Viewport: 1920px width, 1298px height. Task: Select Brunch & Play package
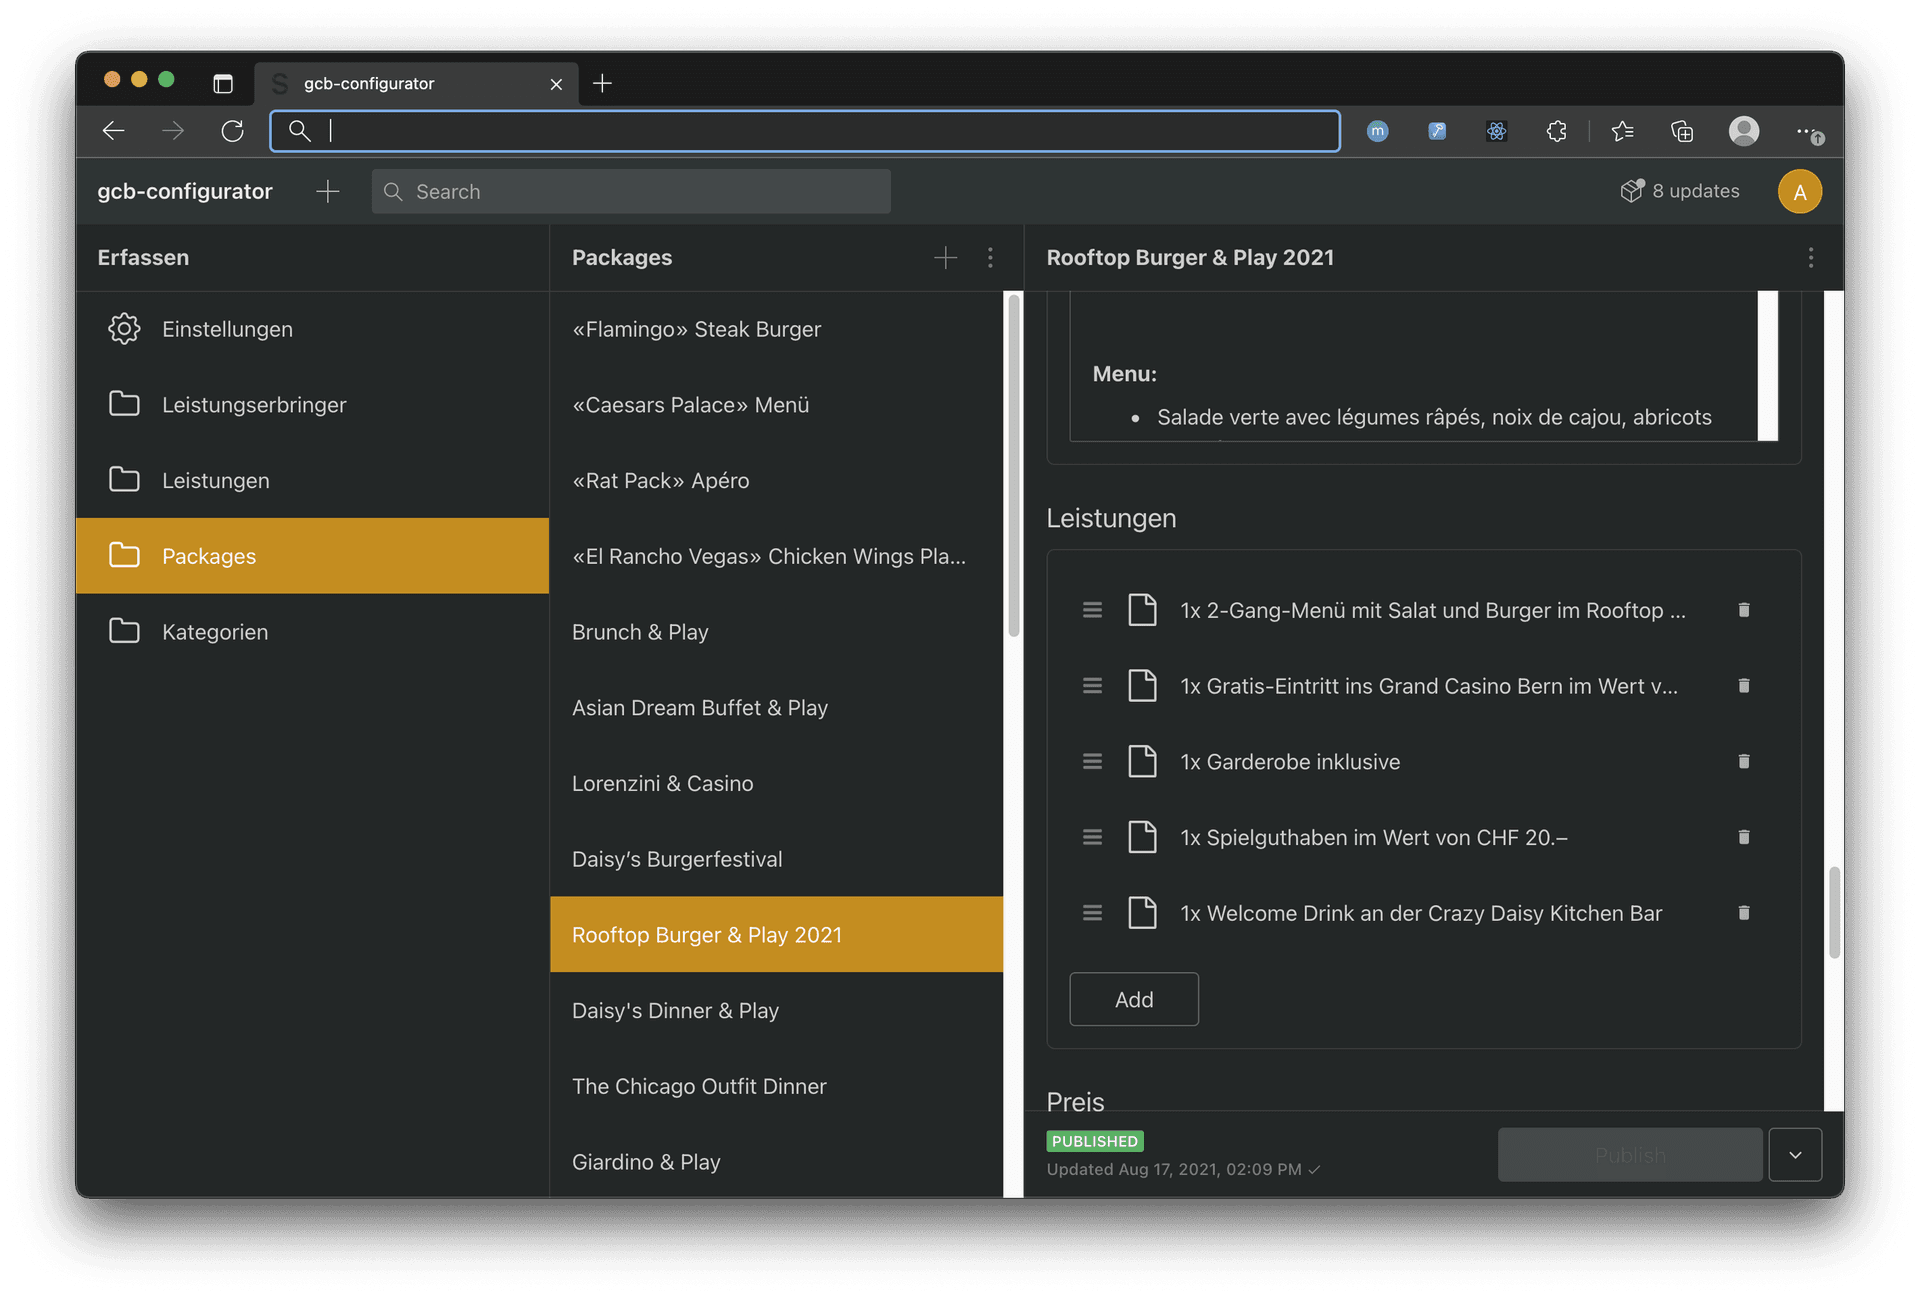tap(640, 632)
